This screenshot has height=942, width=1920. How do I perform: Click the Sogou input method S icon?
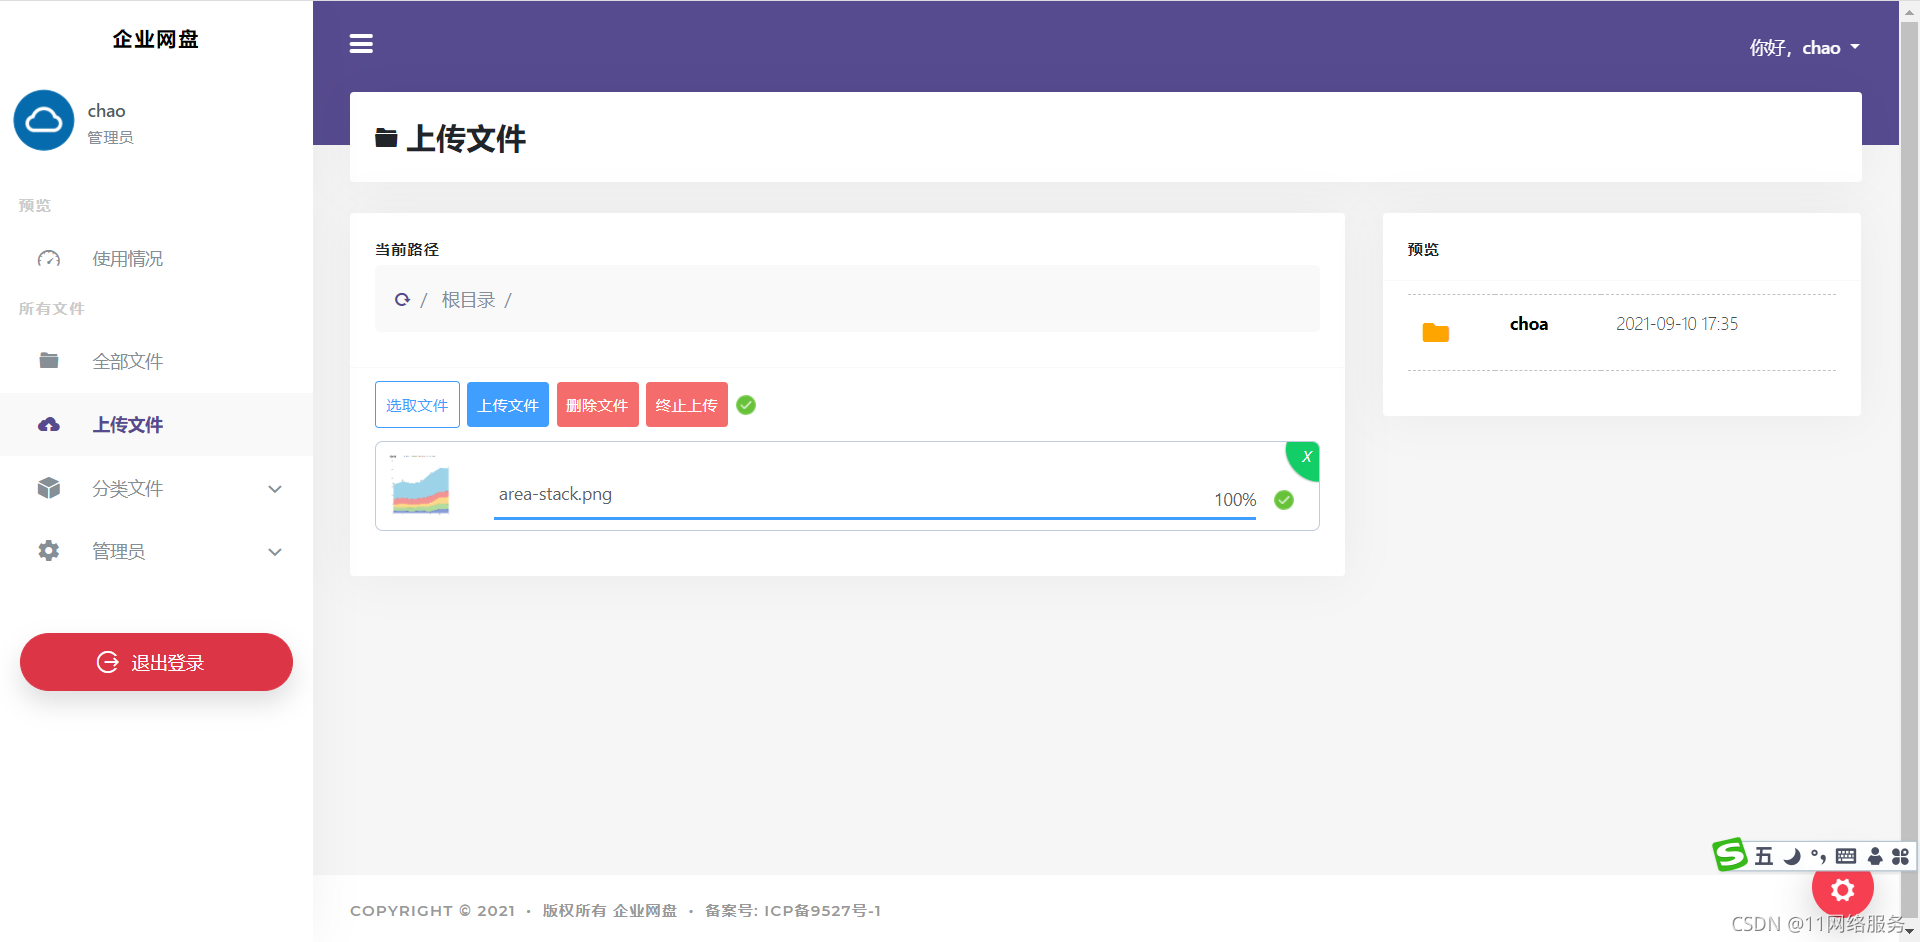1729,855
